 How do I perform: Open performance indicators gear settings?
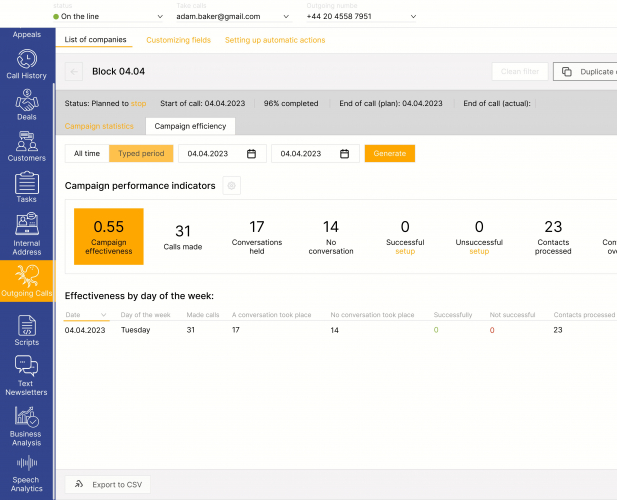coord(231,185)
